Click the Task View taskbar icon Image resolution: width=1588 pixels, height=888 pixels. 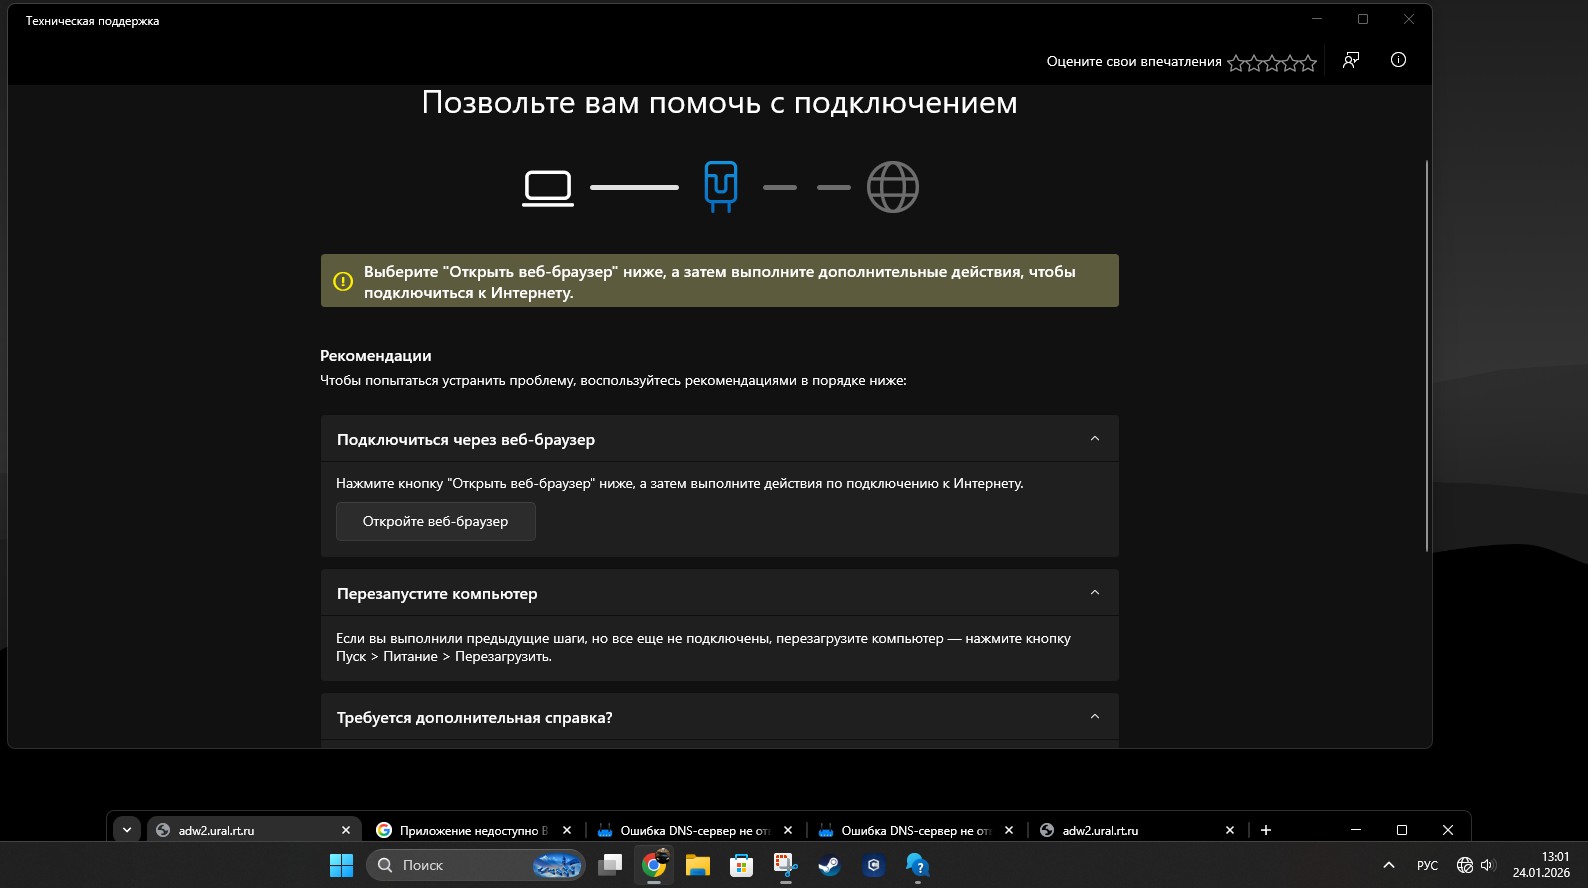tap(609, 865)
